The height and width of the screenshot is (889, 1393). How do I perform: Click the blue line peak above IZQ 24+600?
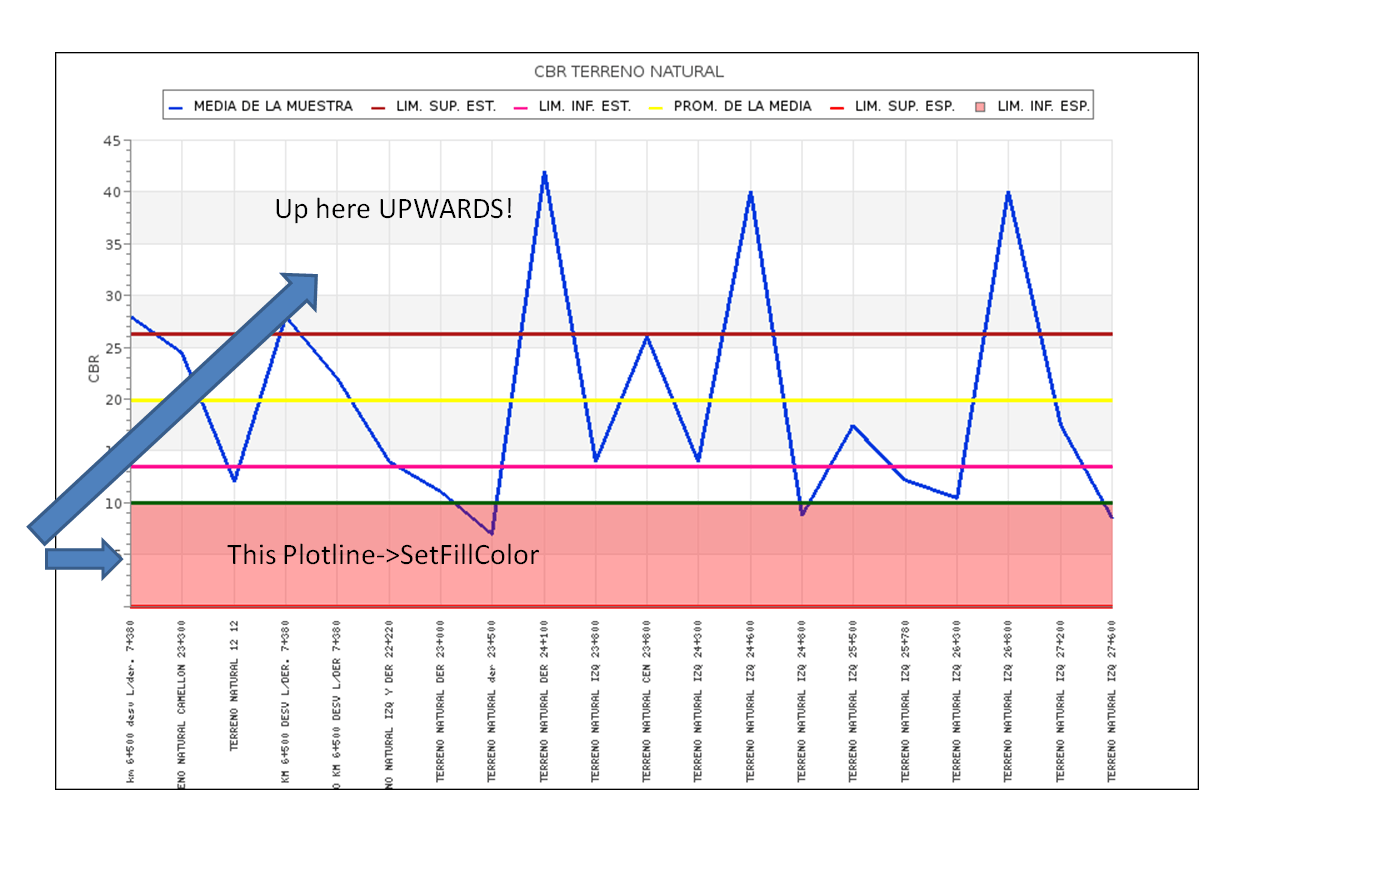[x=750, y=193]
